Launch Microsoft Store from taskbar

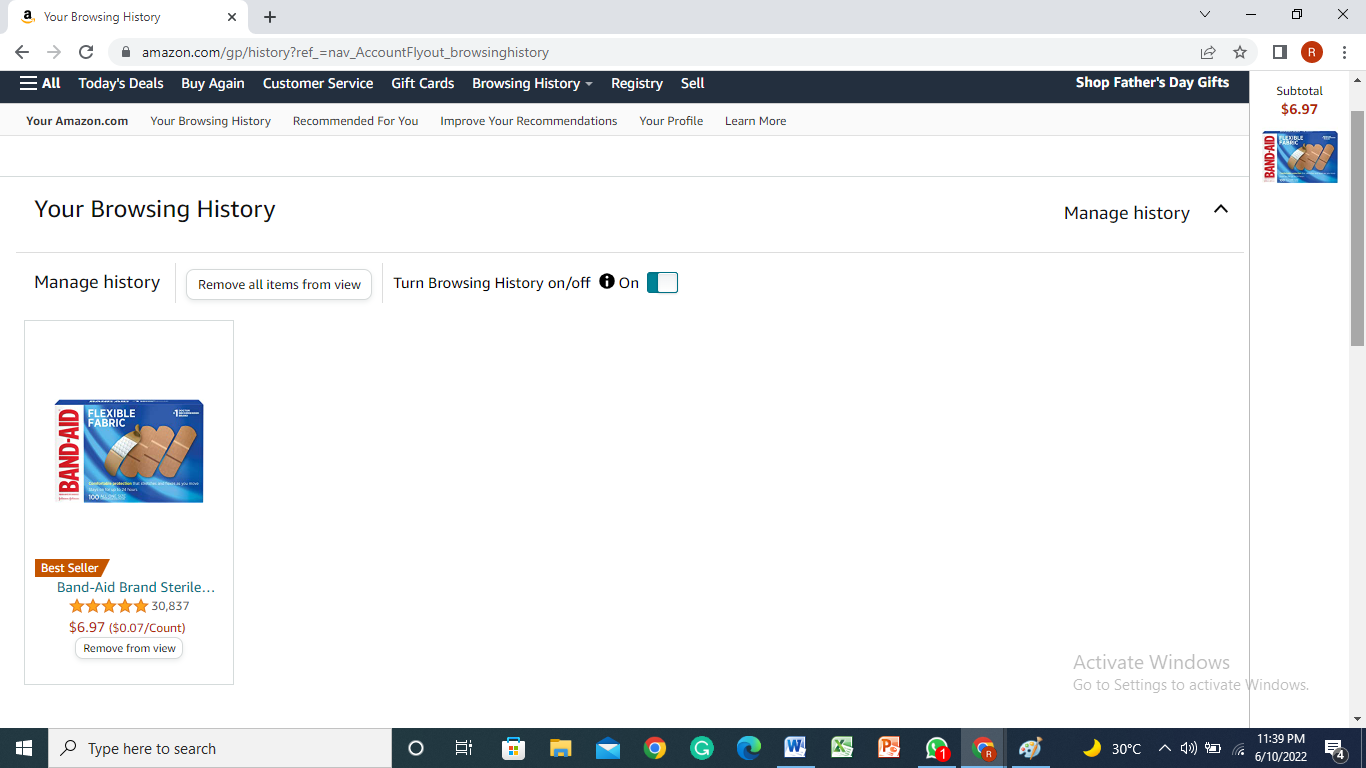pyautogui.click(x=512, y=748)
